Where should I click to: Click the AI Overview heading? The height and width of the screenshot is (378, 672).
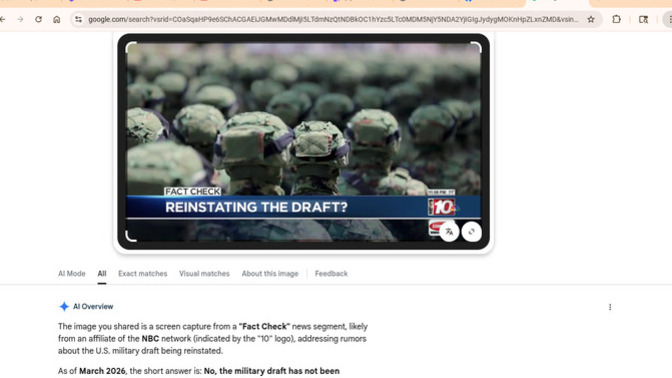[x=93, y=306]
